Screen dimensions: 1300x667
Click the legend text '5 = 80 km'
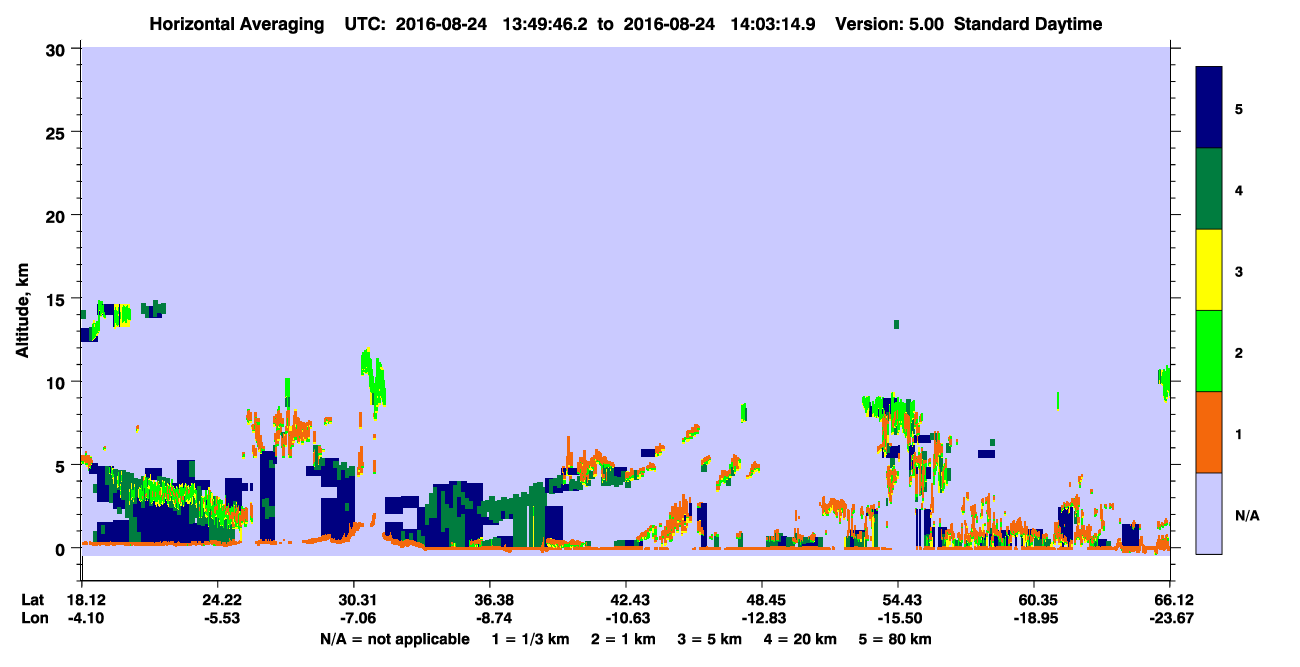894,639
